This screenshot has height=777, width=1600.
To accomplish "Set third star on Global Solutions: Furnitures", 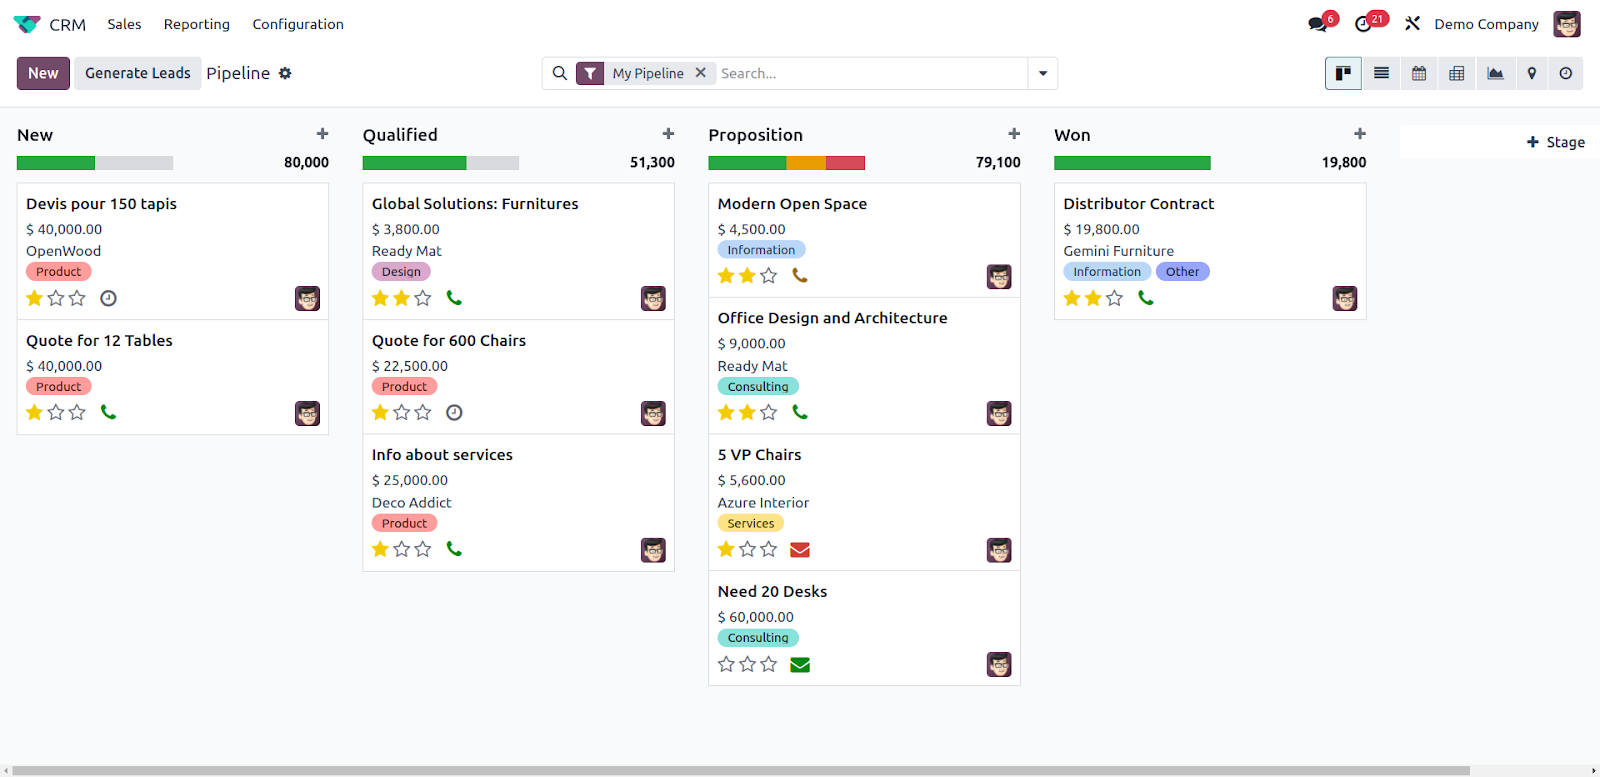I will [x=423, y=298].
